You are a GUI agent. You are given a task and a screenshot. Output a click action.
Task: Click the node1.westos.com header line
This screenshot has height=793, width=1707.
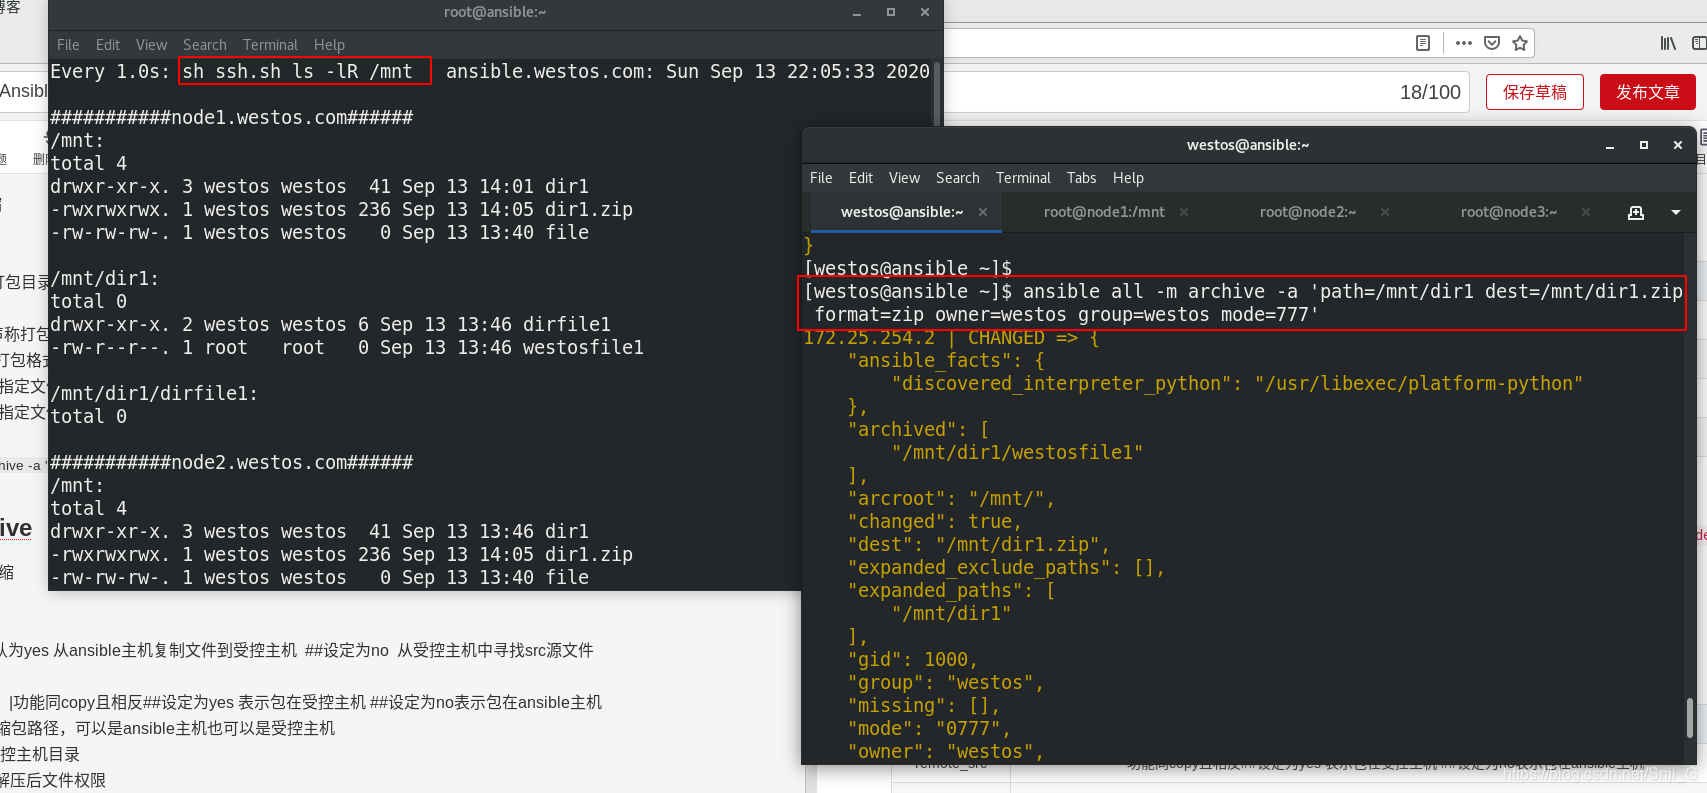pyautogui.click(x=231, y=117)
